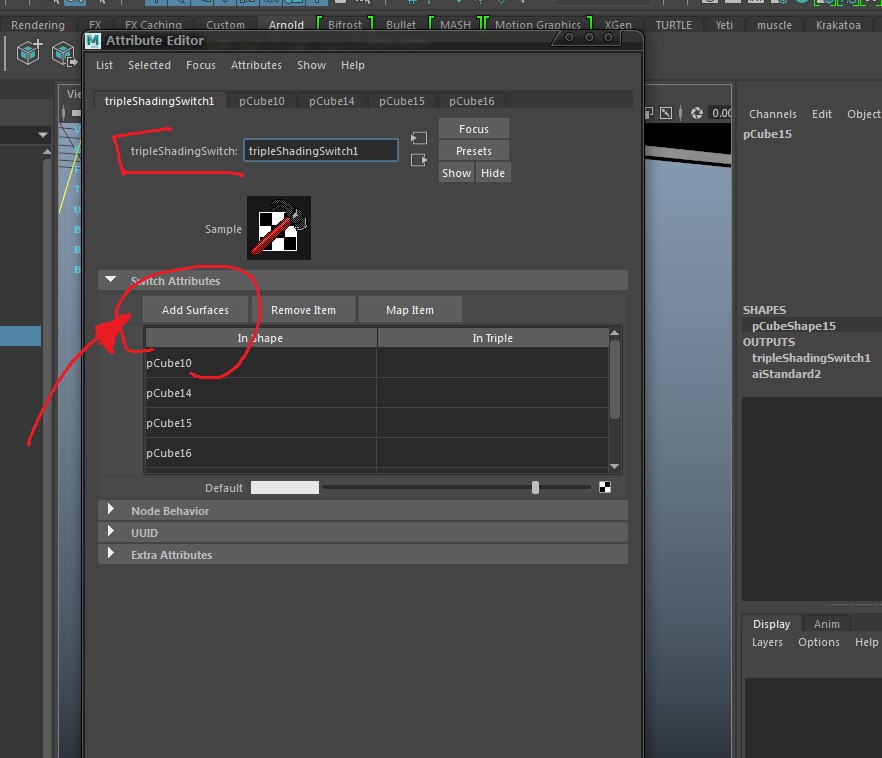Viewport: 882px width, 758px height.
Task: Open the Motion Graphics shelf tab
Action: [x=538, y=25]
